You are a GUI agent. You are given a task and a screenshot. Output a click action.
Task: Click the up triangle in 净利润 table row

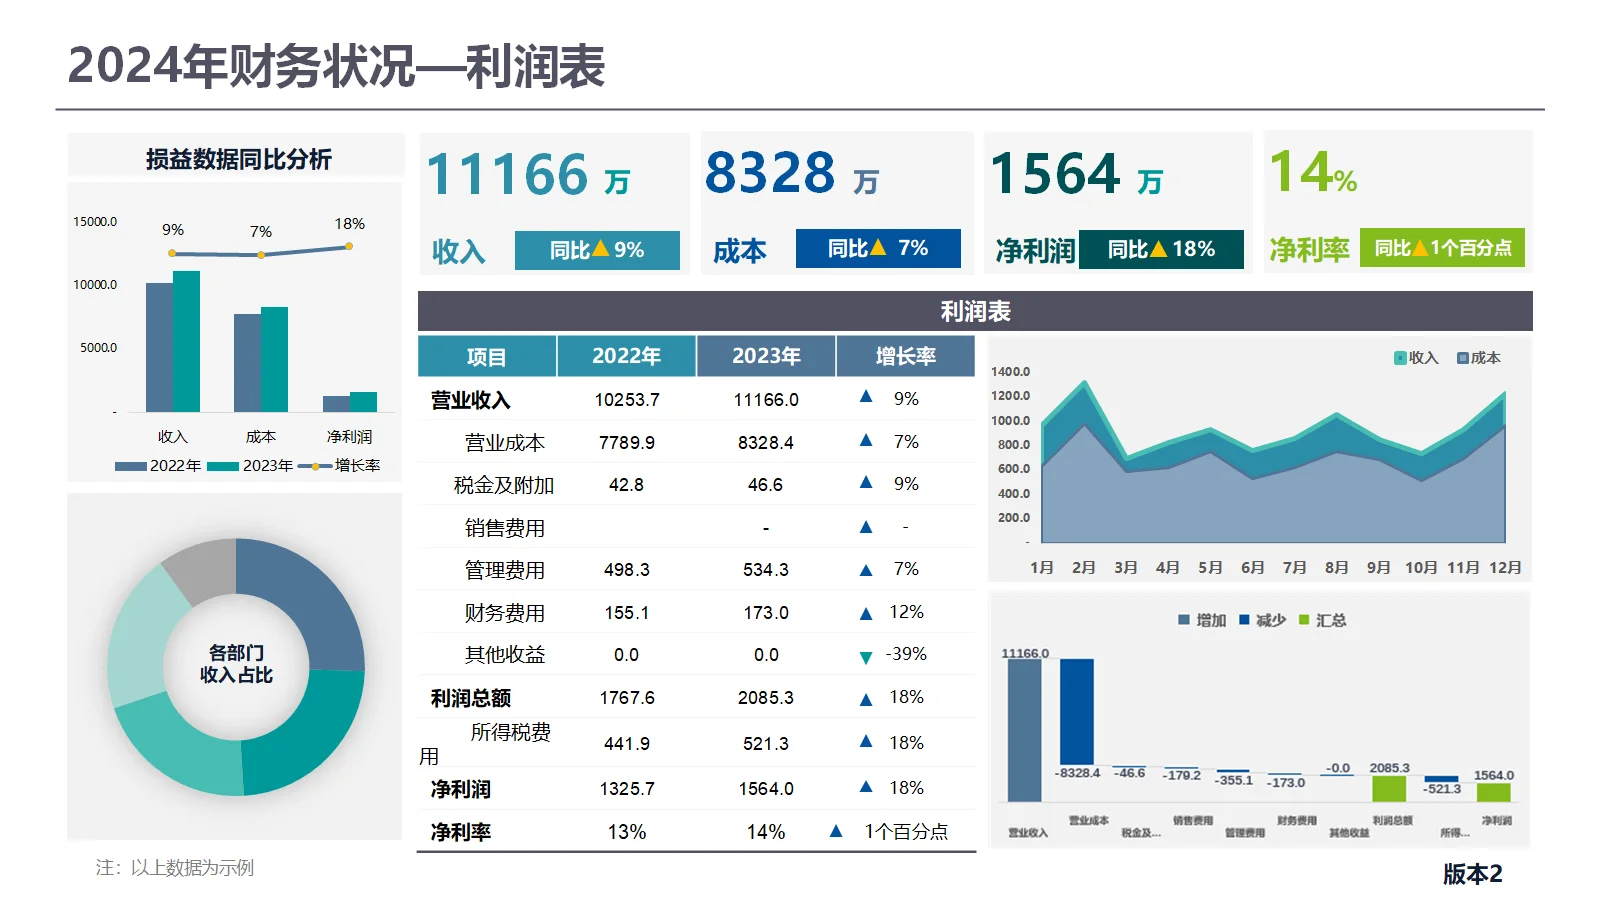(x=866, y=786)
